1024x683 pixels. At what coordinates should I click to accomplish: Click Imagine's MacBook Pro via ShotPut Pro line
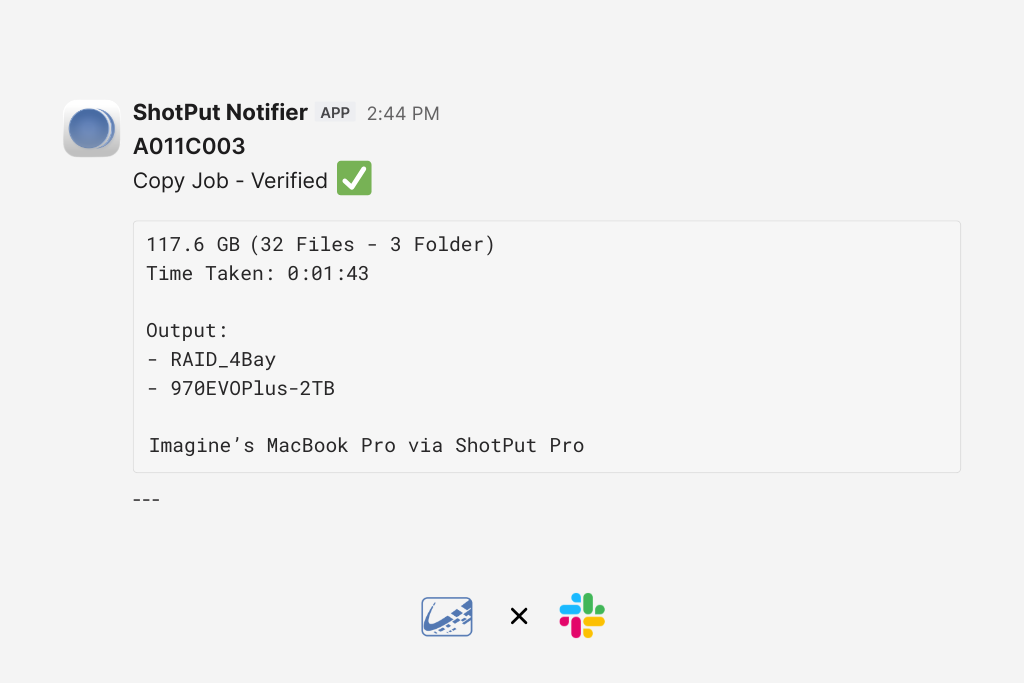pos(366,446)
